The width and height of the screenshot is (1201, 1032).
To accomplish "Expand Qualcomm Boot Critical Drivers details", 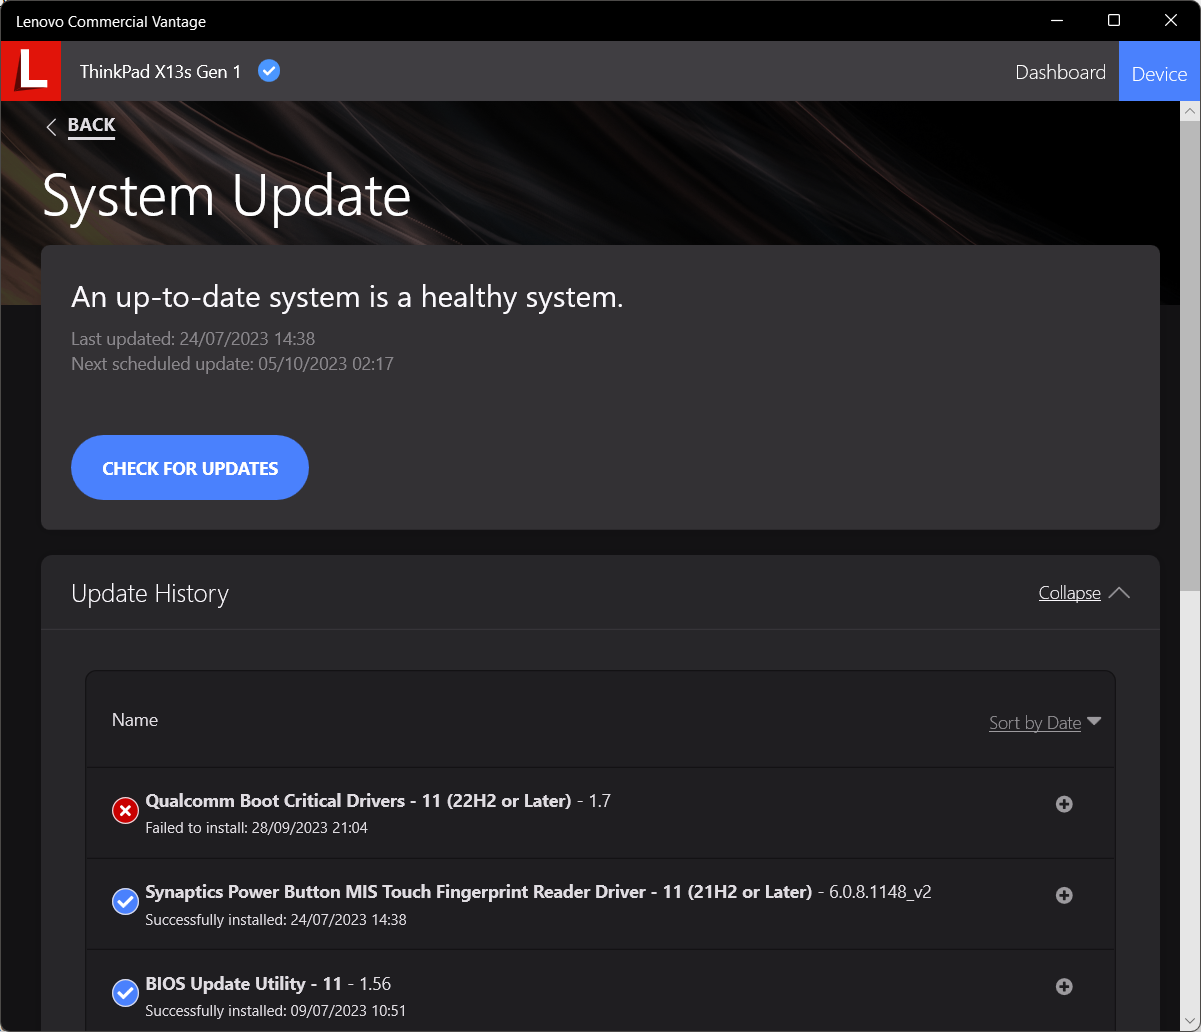I will click(x=1064, y=804).
